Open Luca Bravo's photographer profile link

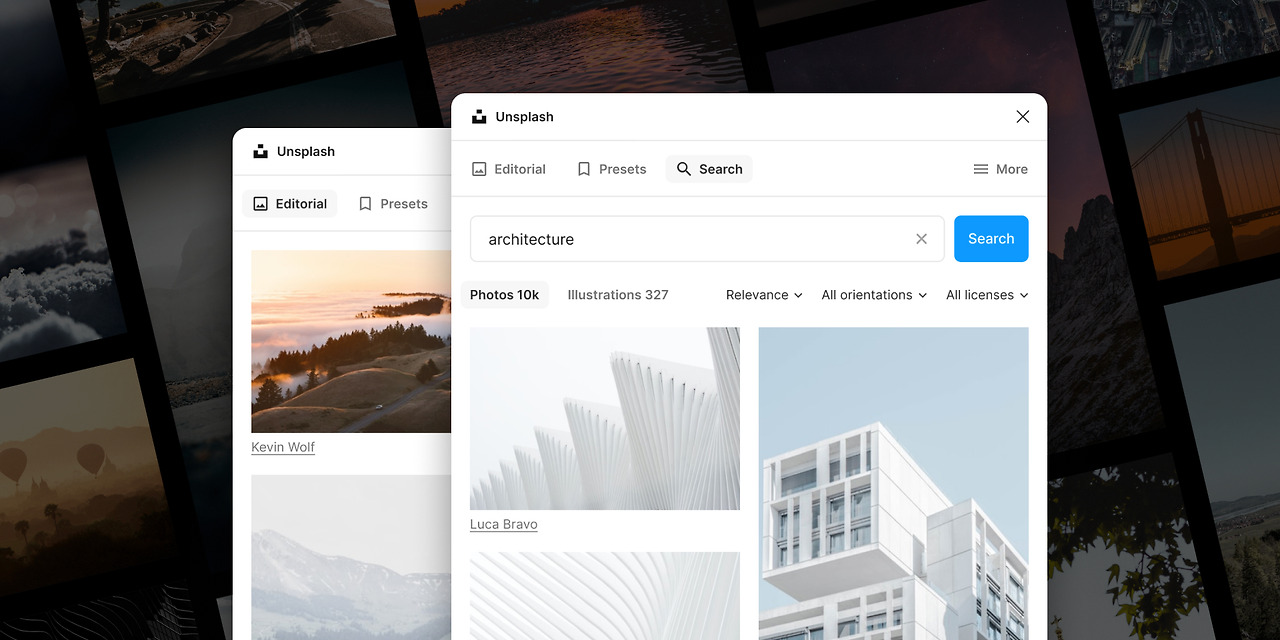tap(503, 523)
